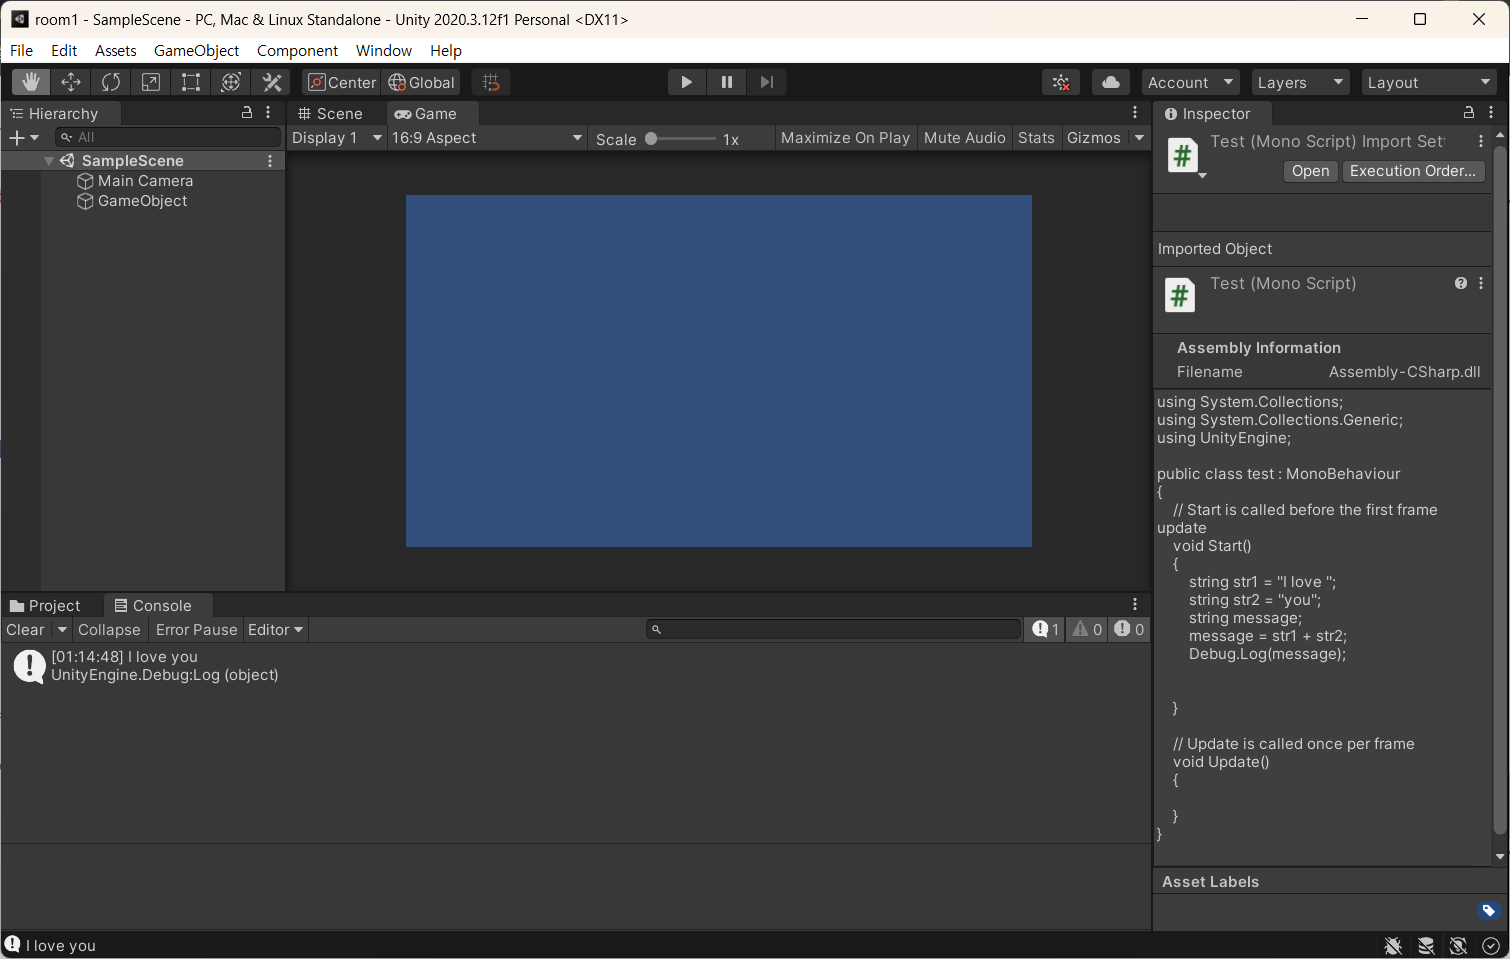
Task: Open Inspector panel options menu
Action: coord(1491,113)
